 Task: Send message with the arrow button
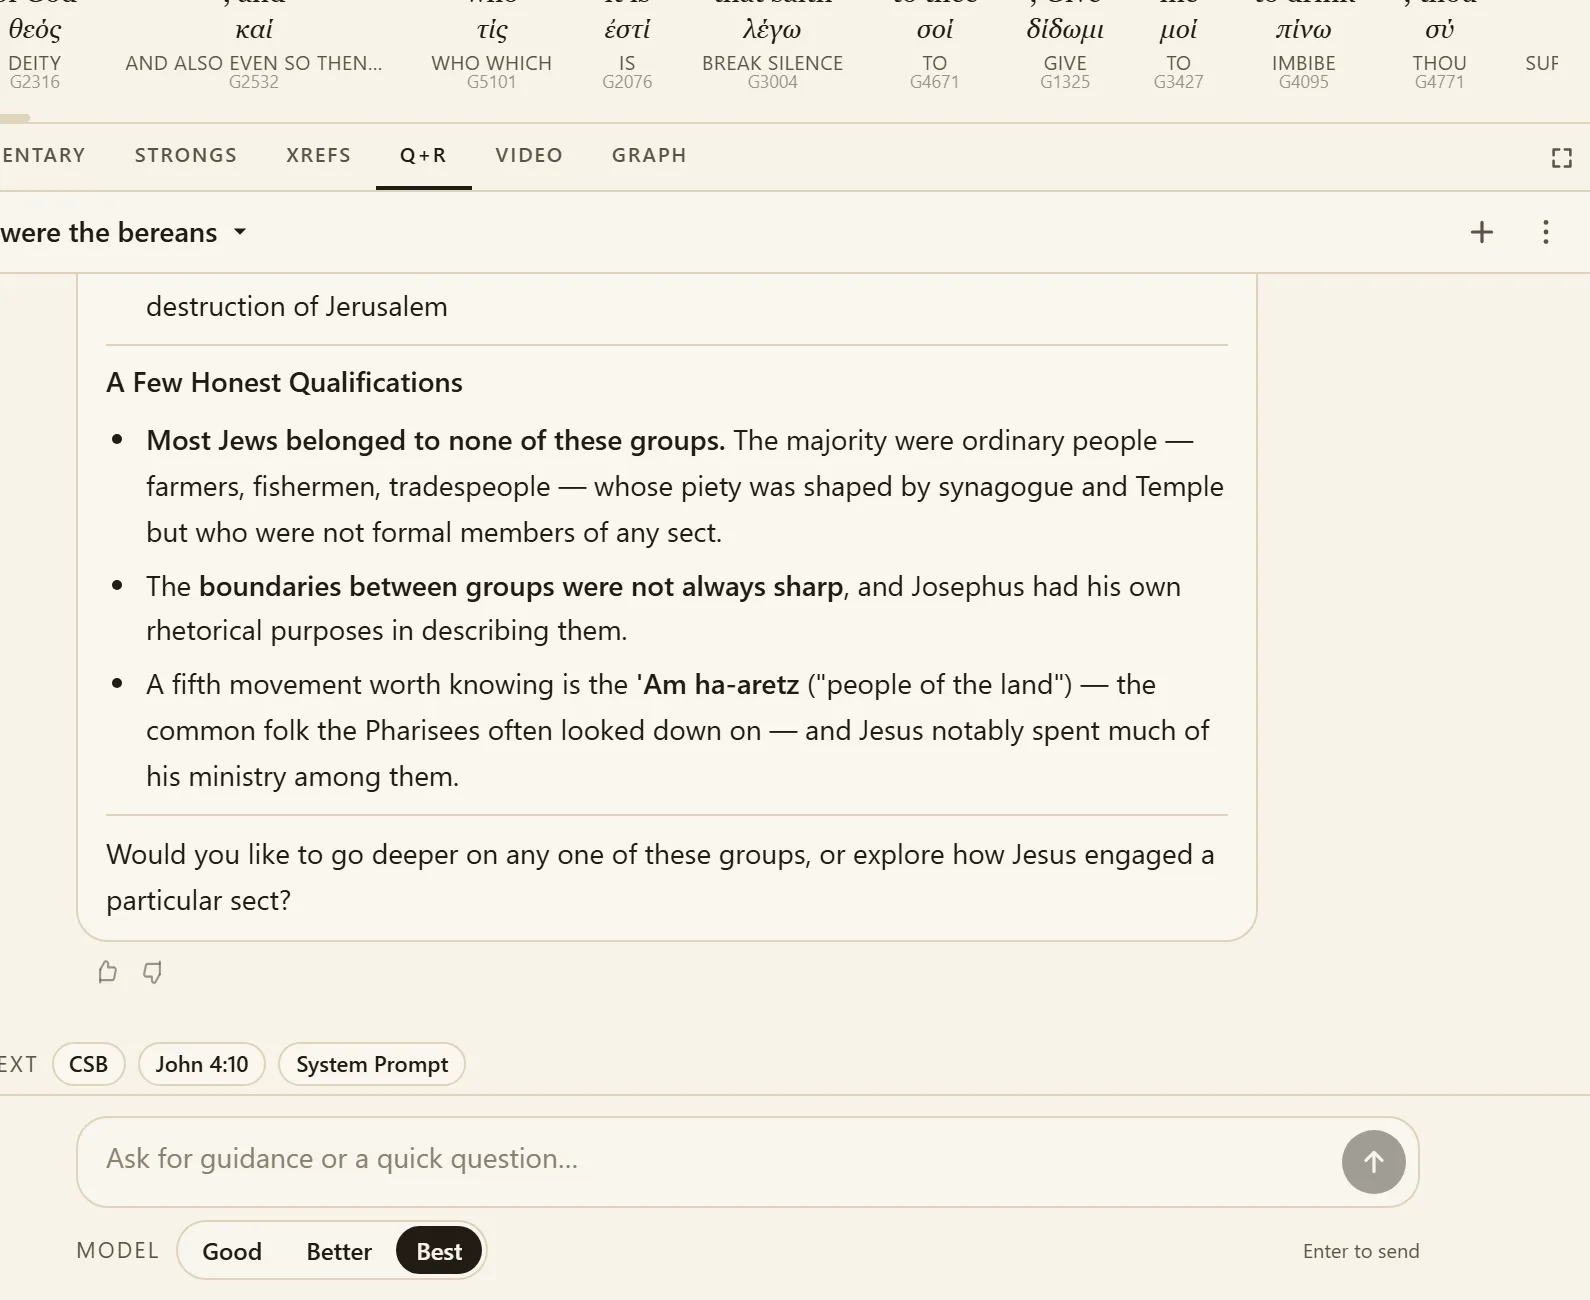1374,1162
